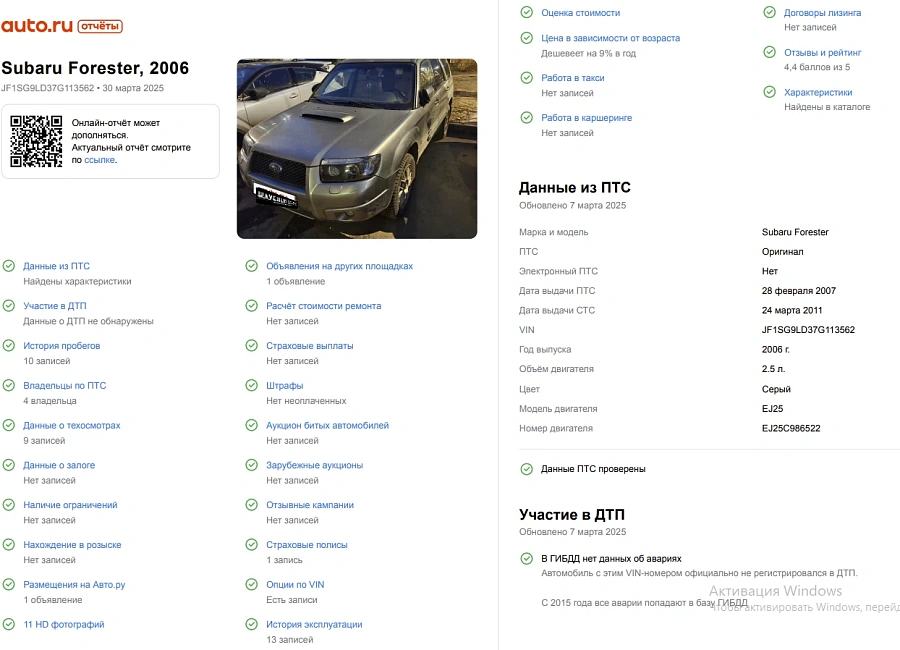Open 'История пробегов' link
Viewport: 900px width, 650px height.
[x=61, y=346]
